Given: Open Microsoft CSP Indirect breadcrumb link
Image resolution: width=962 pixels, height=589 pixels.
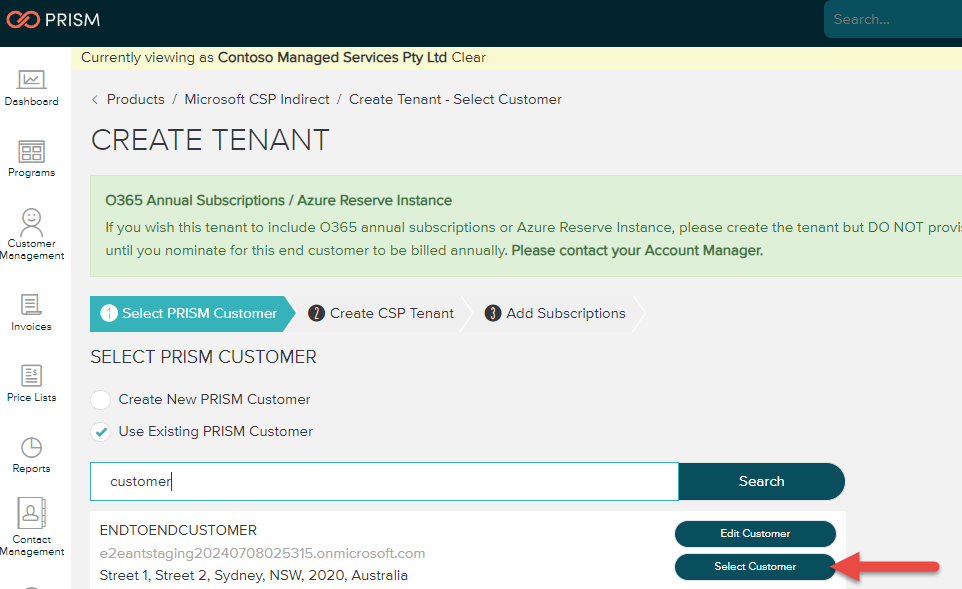Looking at the screenshot, I should [x=257, y=99].
